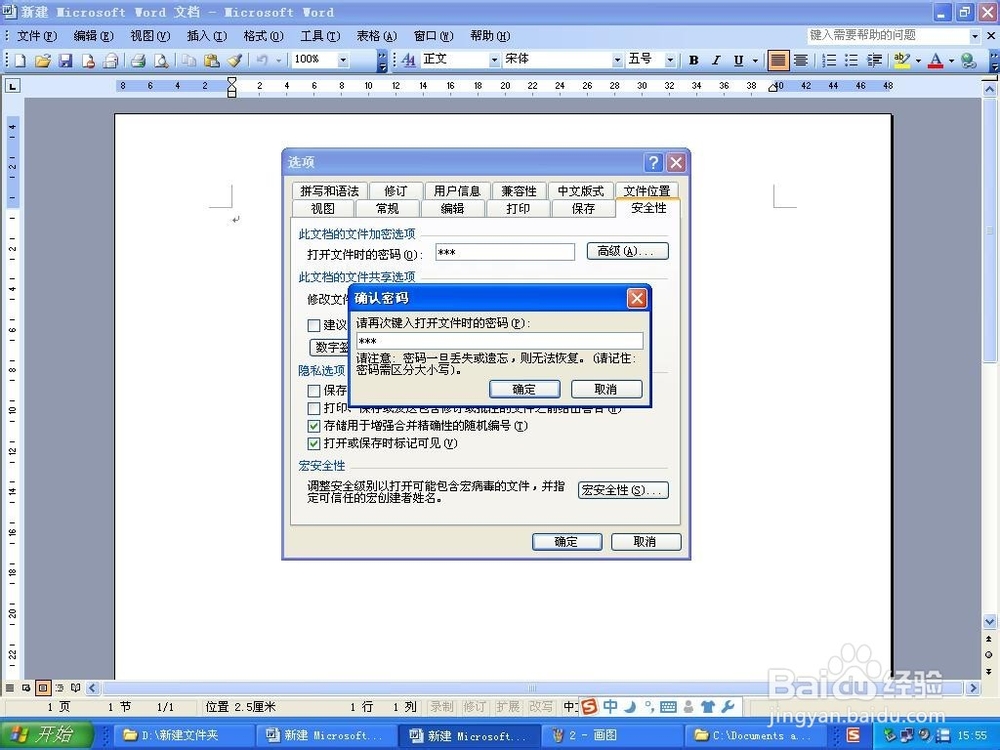This screenshot has width=1000, height=750.
Task: Click the Options dialog help question mark
Action: [652, 163]
